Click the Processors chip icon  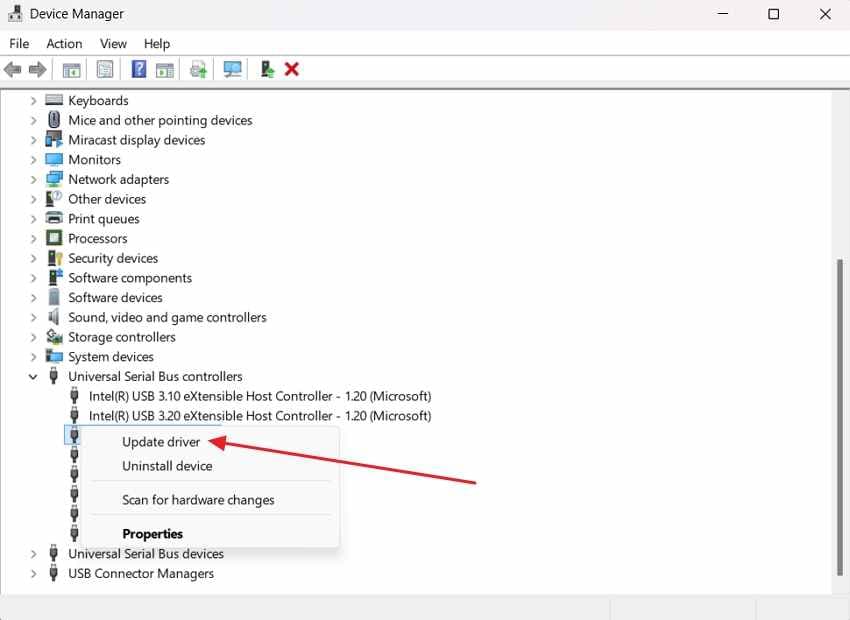pos(54,237)
